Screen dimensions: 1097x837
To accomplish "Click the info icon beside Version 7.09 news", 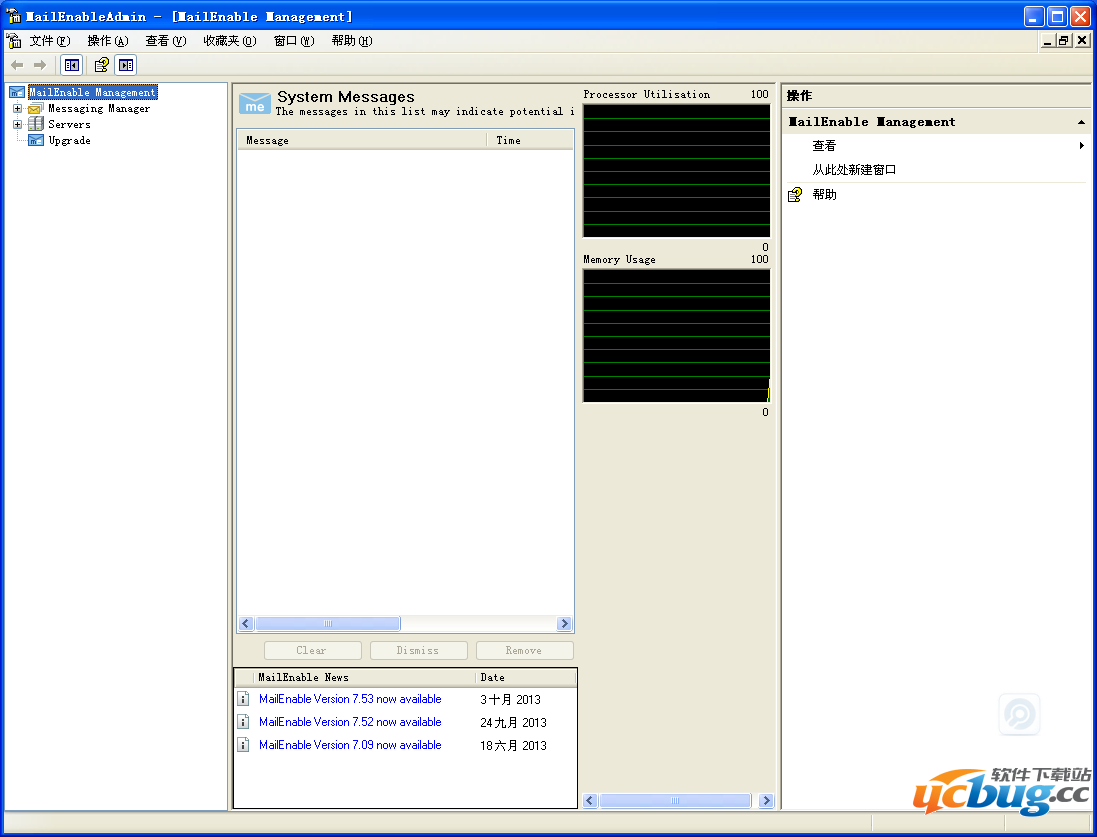I will tap(243, 745).
